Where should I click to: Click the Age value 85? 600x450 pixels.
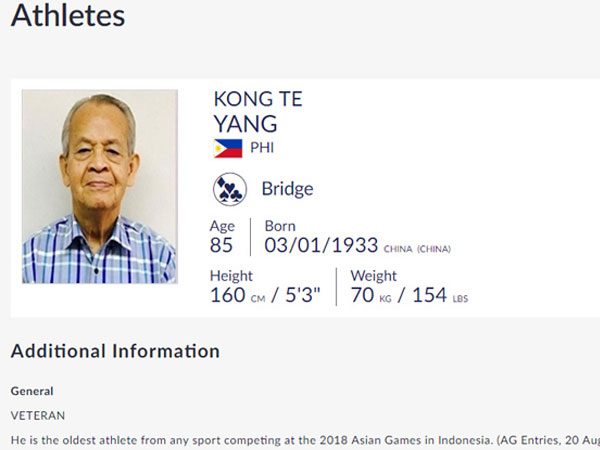click(x=221, y=245)
